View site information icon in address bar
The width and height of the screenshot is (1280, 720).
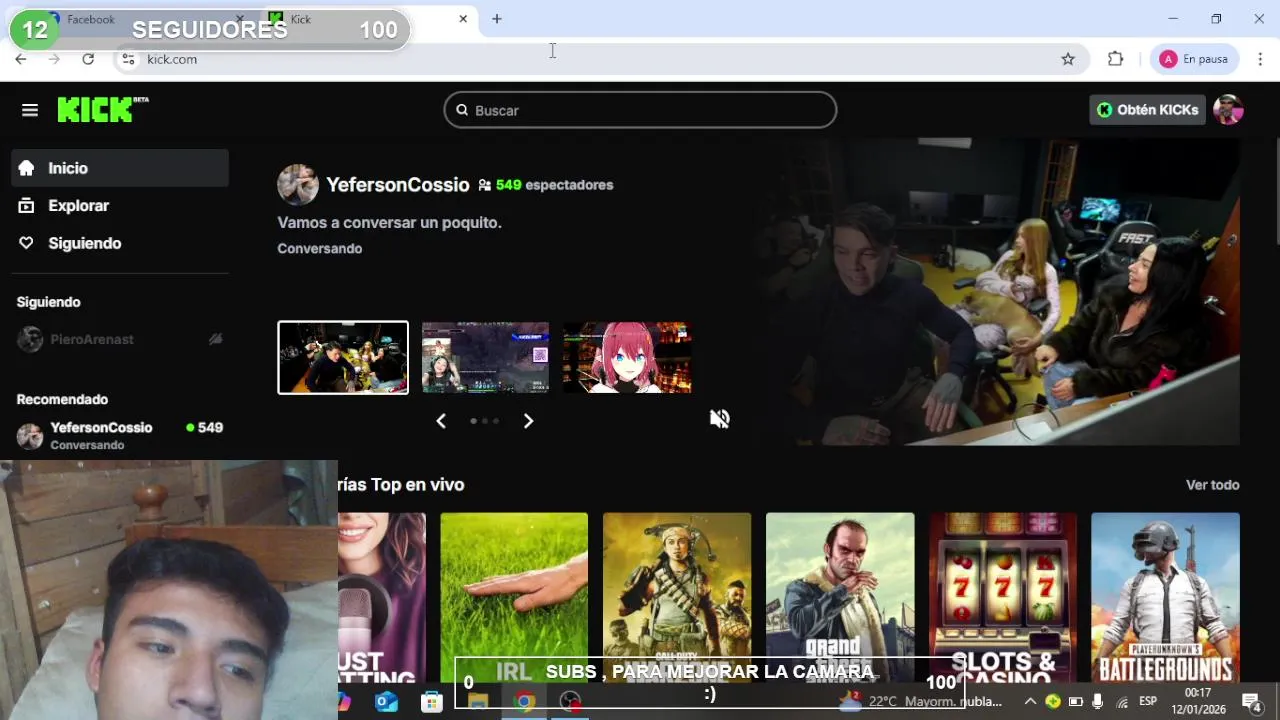tap(128, 59)
